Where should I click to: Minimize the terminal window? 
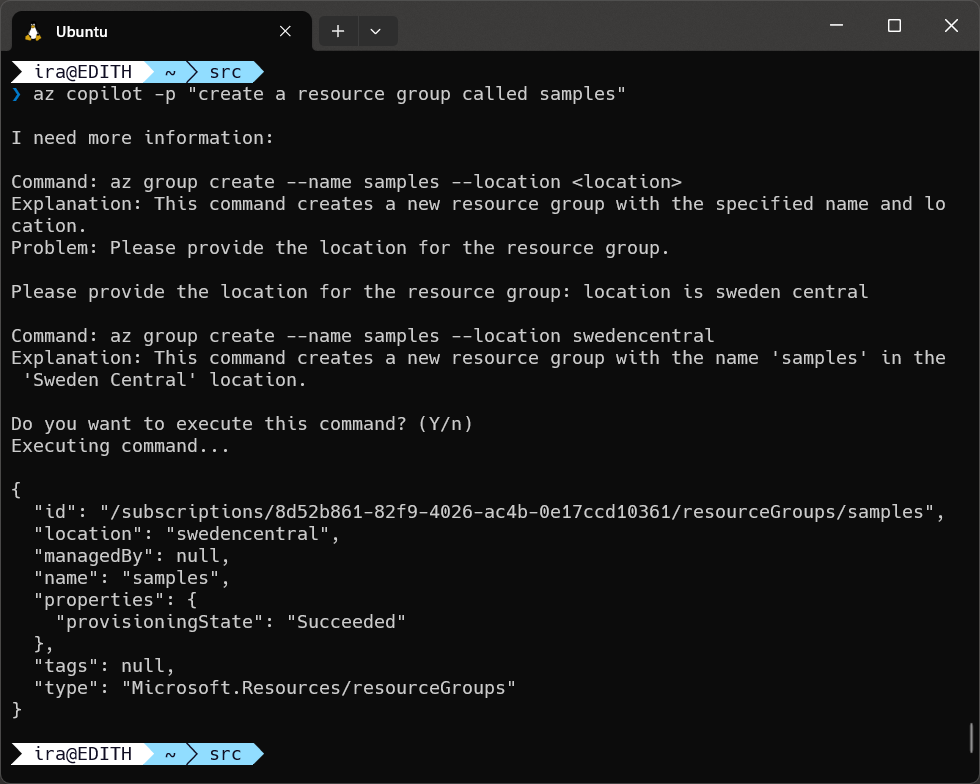[836, 26]
